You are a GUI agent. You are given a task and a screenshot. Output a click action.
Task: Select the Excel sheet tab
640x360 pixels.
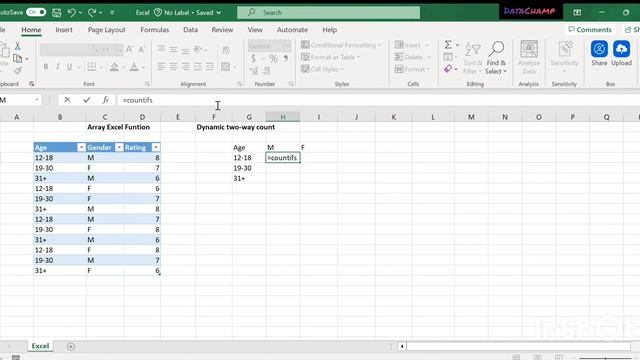40,346
